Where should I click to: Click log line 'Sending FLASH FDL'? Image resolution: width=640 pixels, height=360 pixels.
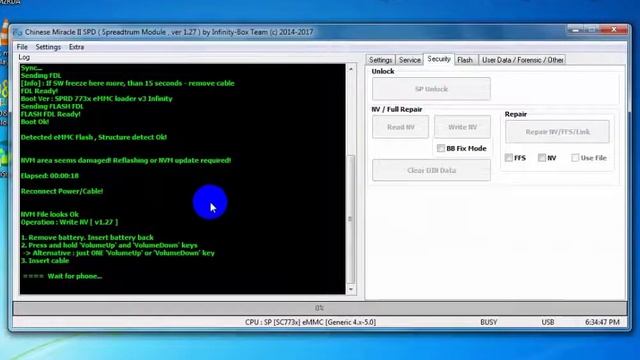(52, 107)
